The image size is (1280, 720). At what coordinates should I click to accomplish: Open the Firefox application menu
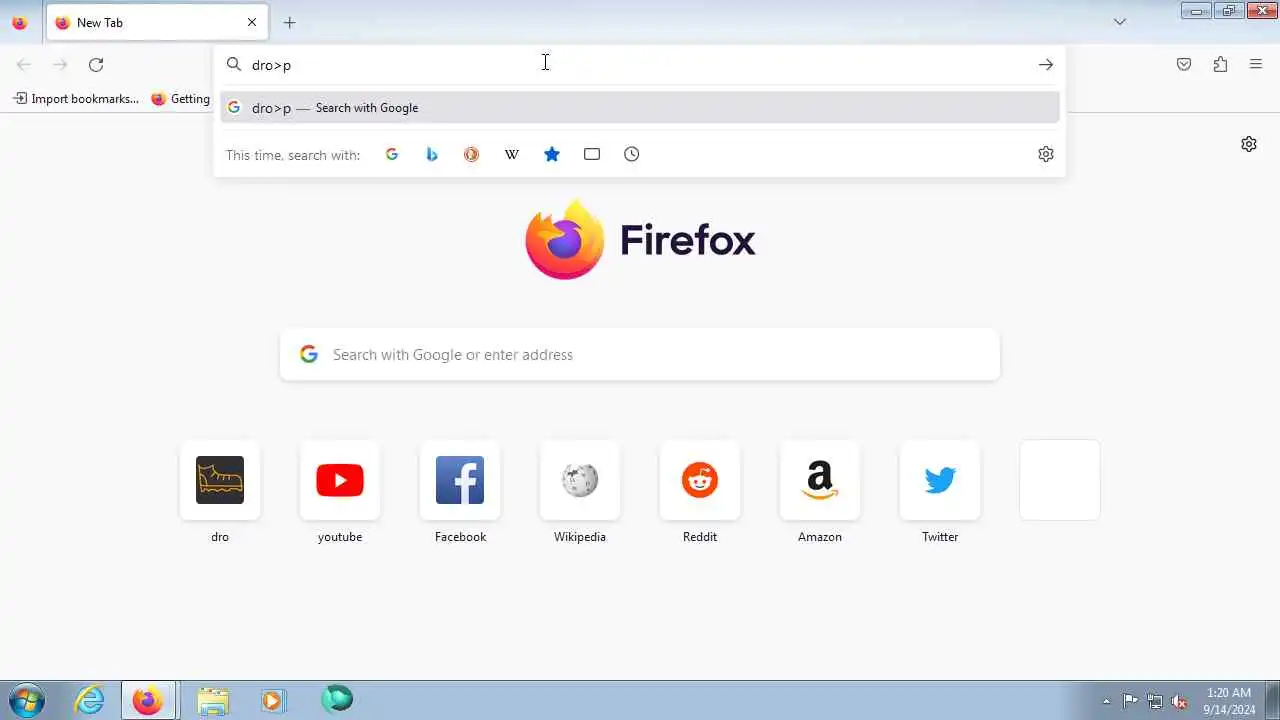1256,65
